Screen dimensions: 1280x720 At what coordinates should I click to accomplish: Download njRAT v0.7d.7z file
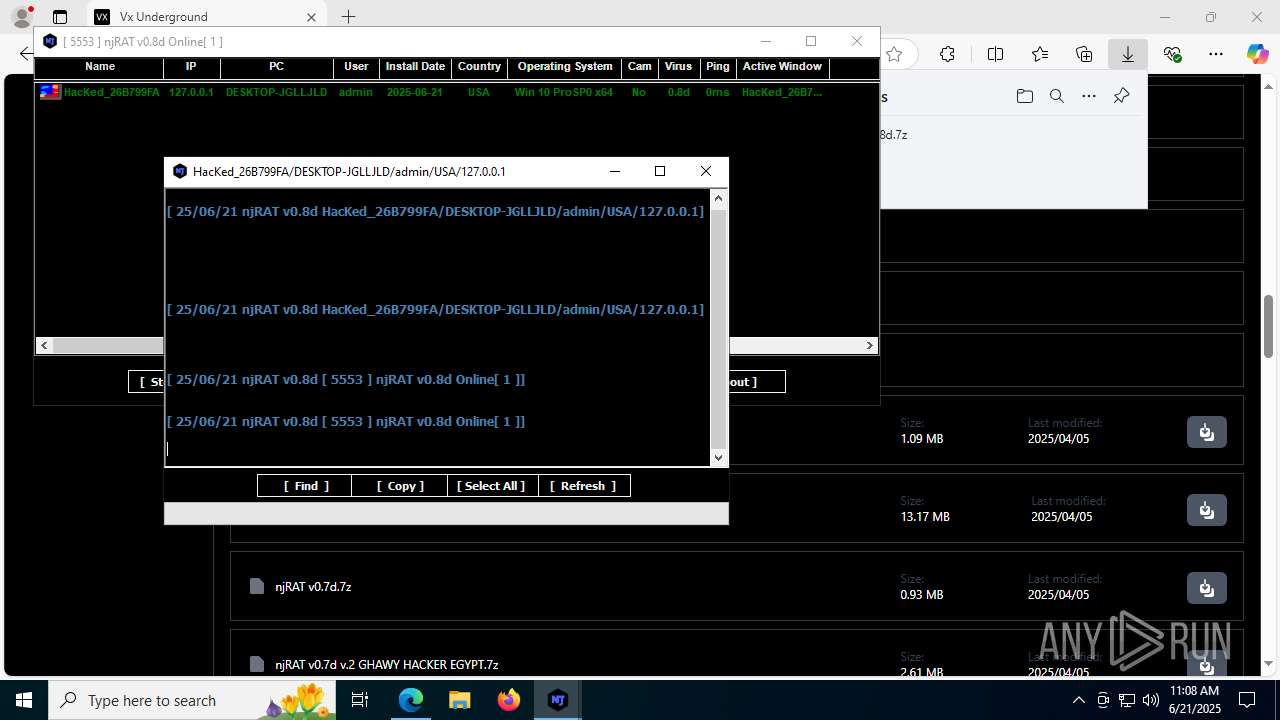coord(1207,588)
